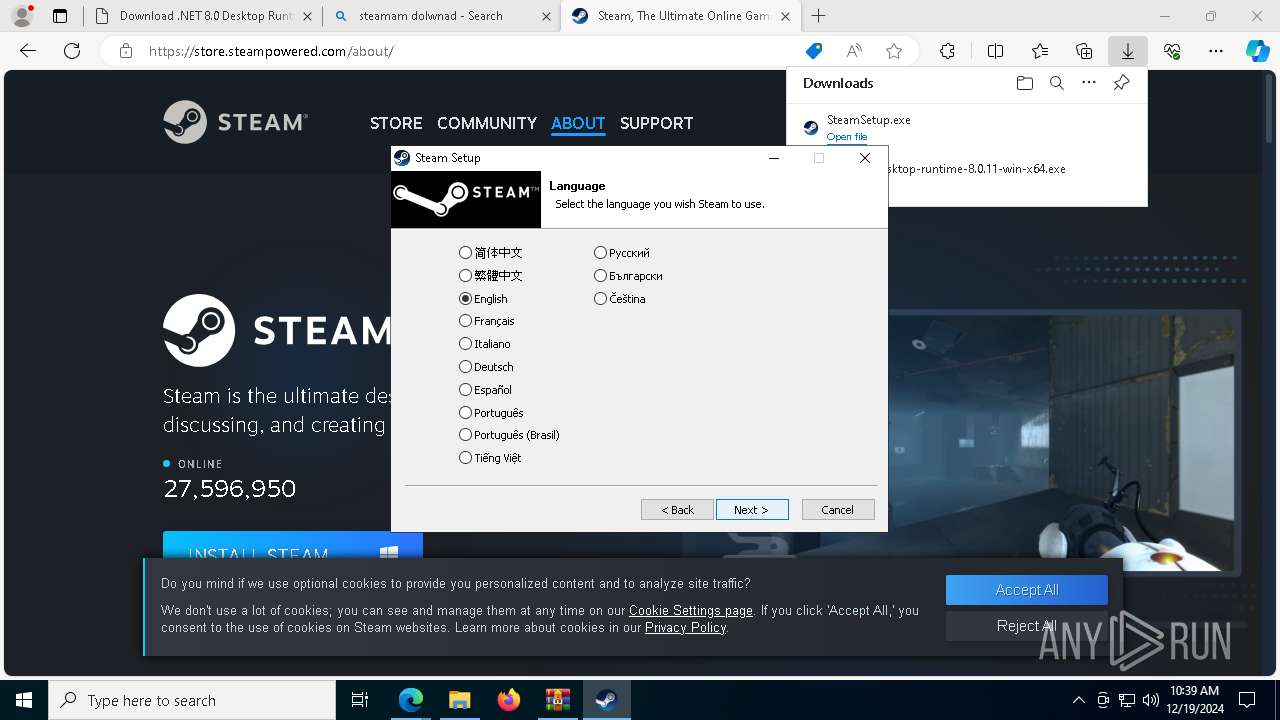
Task: Choose Português (Brasil) option
Action: pos(509,435)
